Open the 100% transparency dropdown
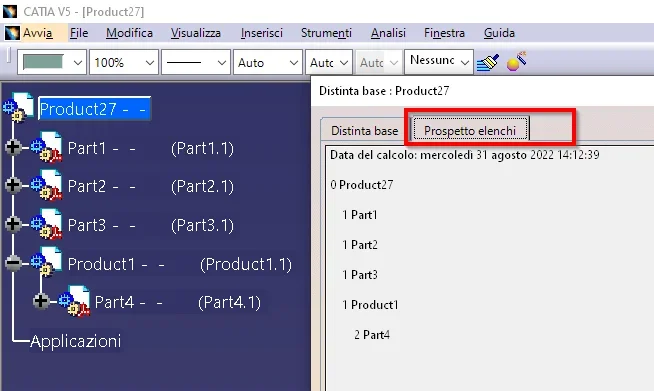654x391 pixels. tap(149, 63)
